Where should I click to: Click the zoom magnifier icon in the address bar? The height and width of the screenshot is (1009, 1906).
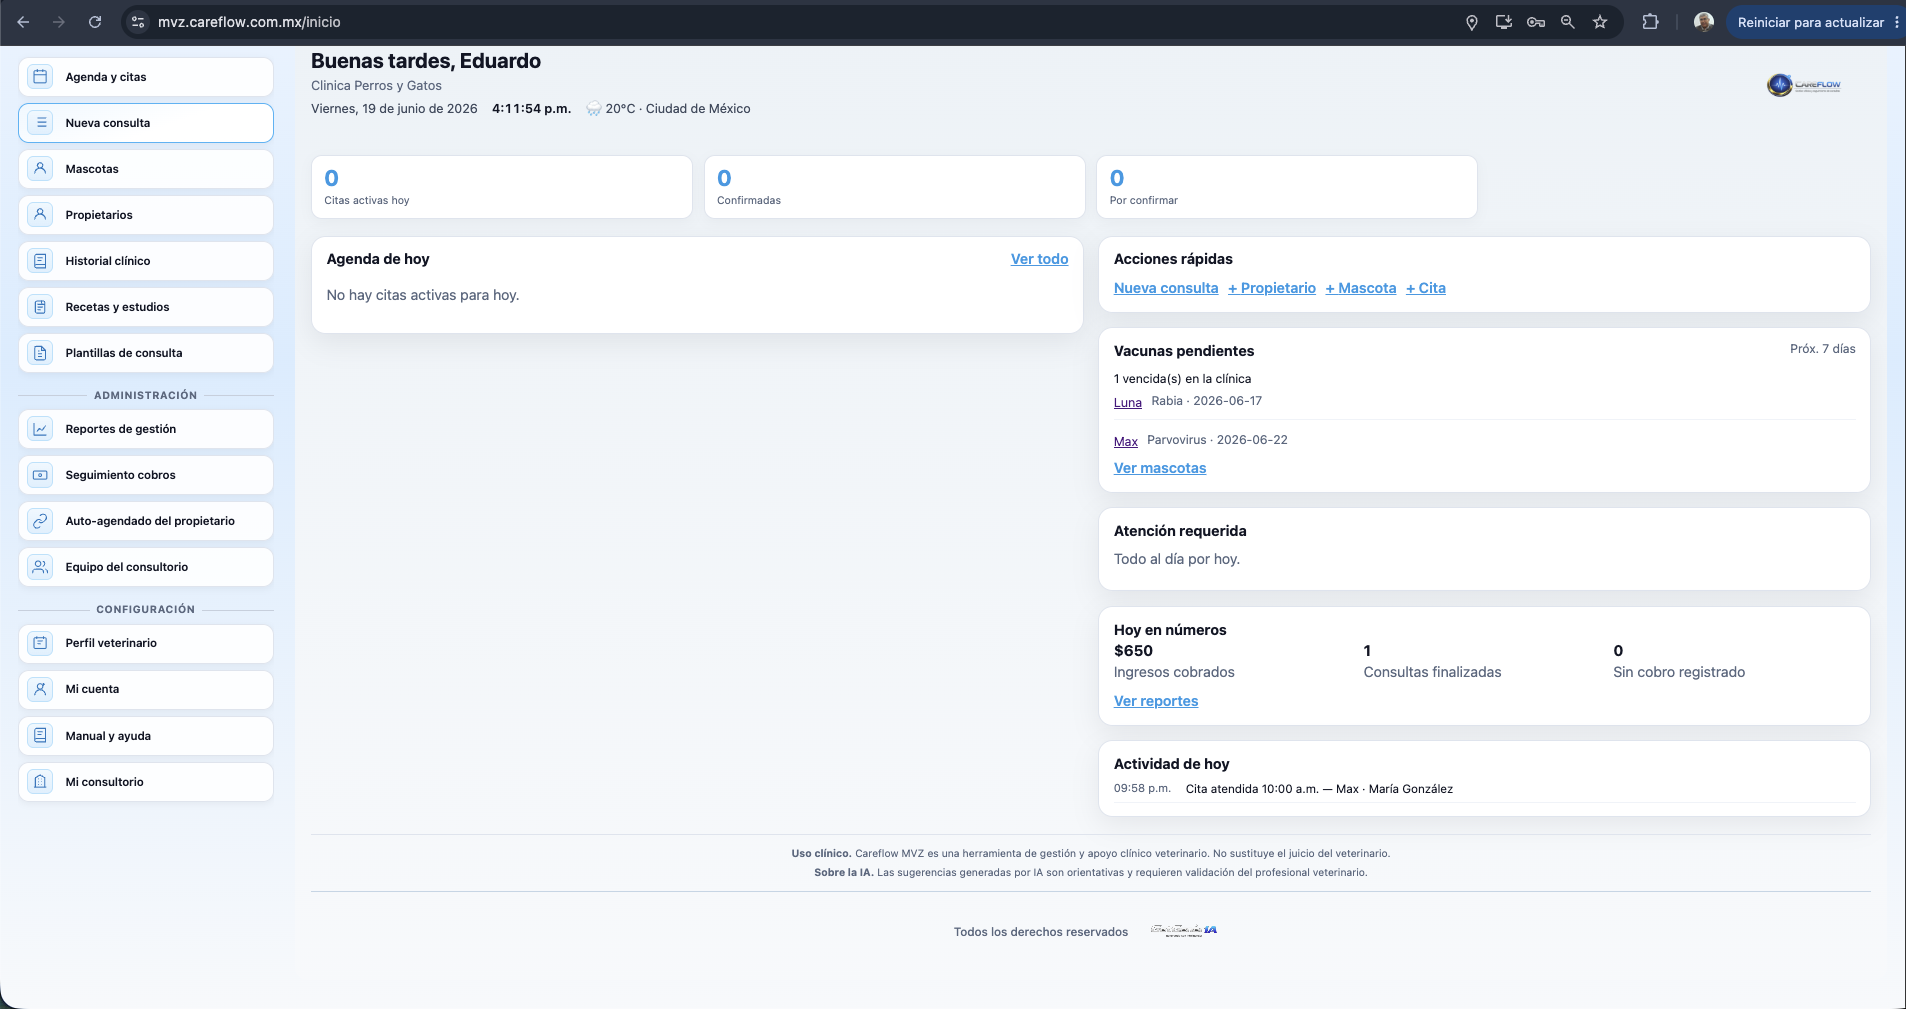(1568, 22)
